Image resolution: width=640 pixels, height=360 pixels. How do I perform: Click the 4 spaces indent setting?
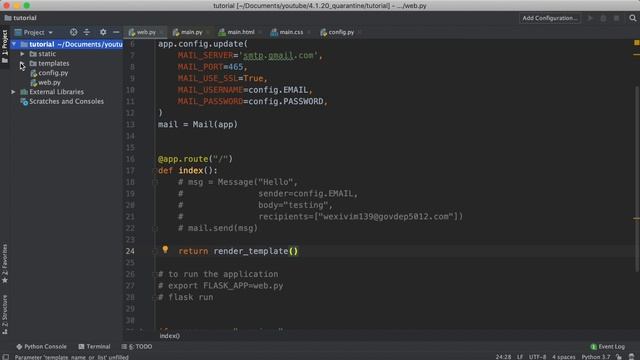pos(564,357)
